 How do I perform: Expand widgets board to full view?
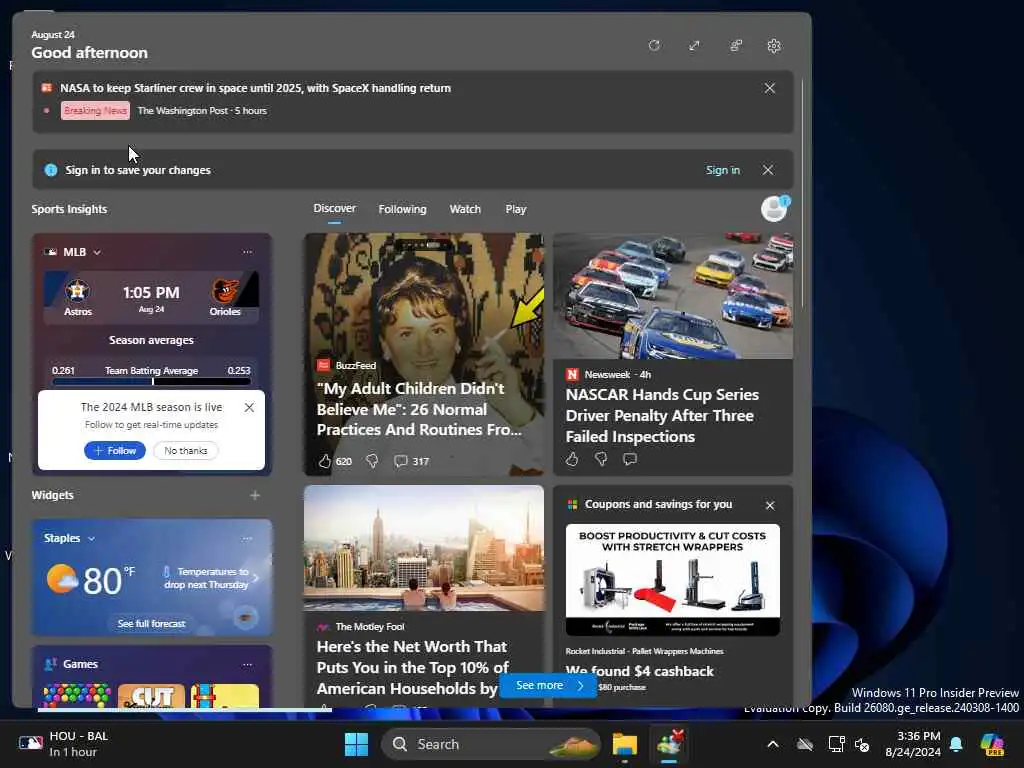point(694,46)
